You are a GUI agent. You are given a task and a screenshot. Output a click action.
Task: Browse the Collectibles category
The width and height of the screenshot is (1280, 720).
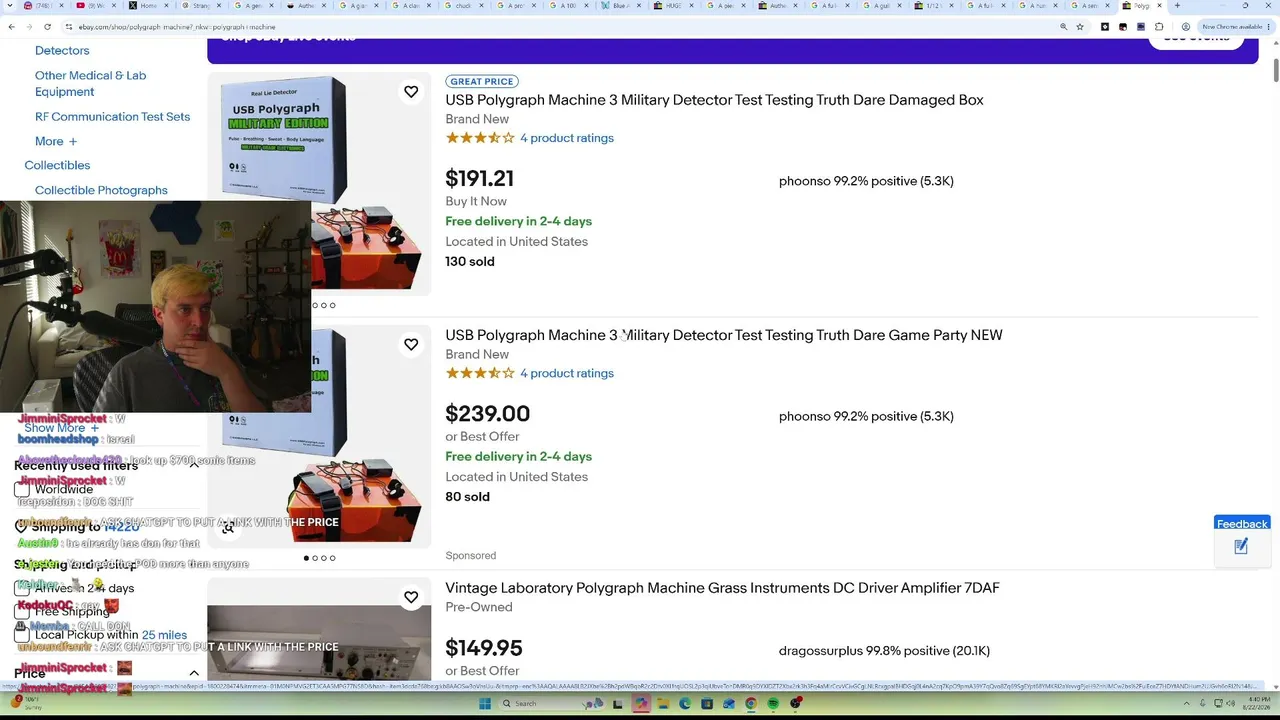pos(57,165)
